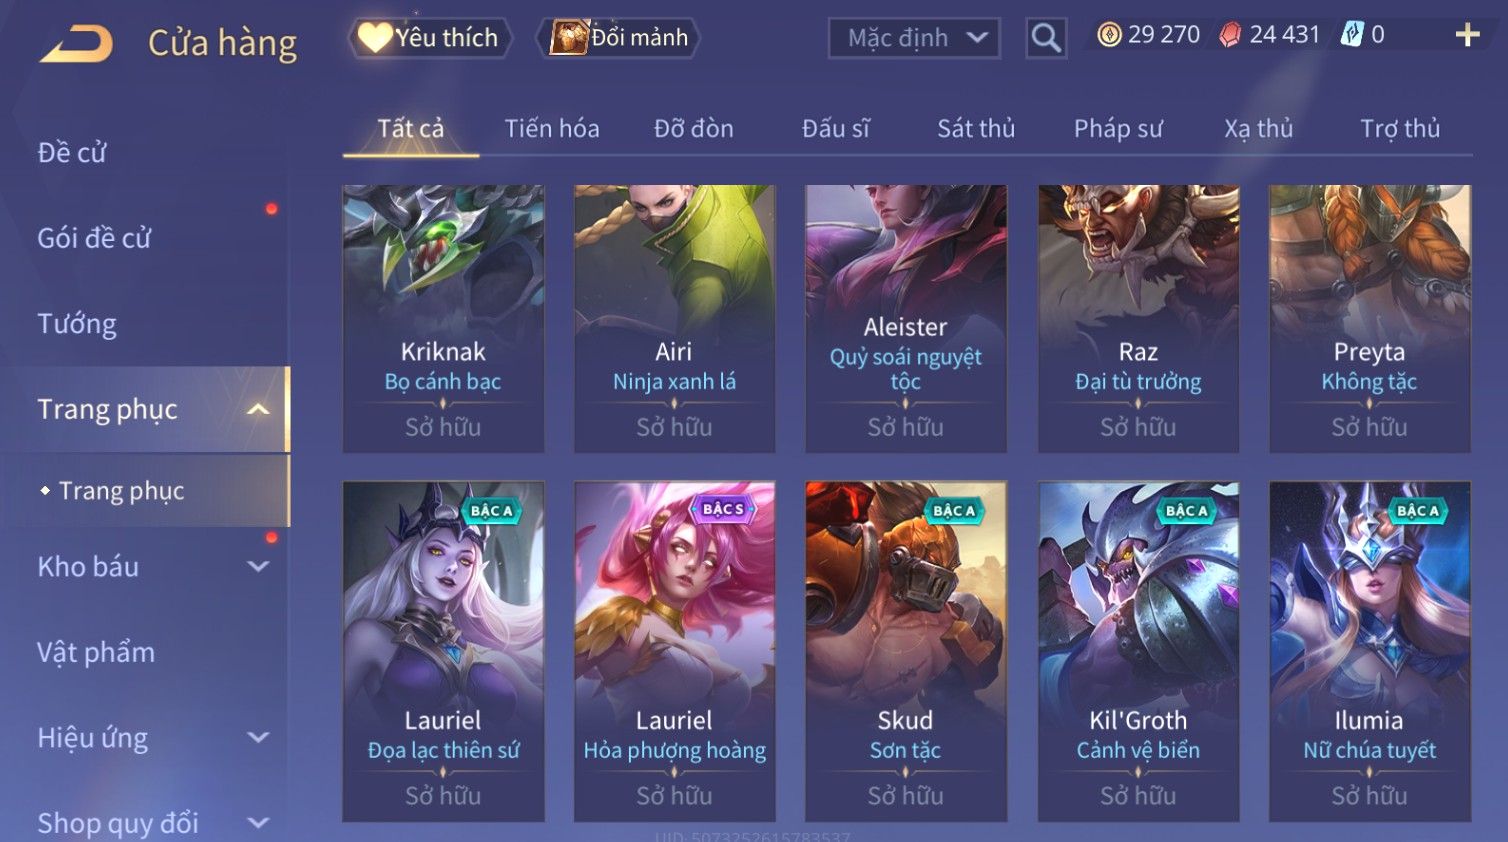Open the Mặc định sort dropdown

[914, 38]
